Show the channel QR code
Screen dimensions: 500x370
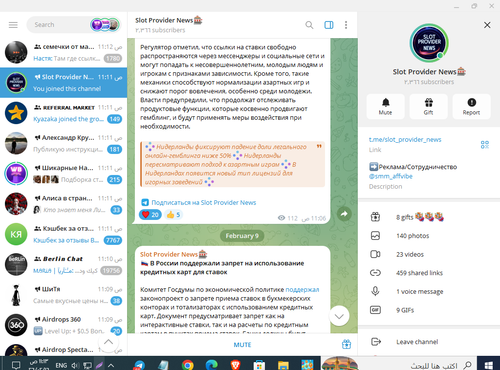(x=485, y=144)
